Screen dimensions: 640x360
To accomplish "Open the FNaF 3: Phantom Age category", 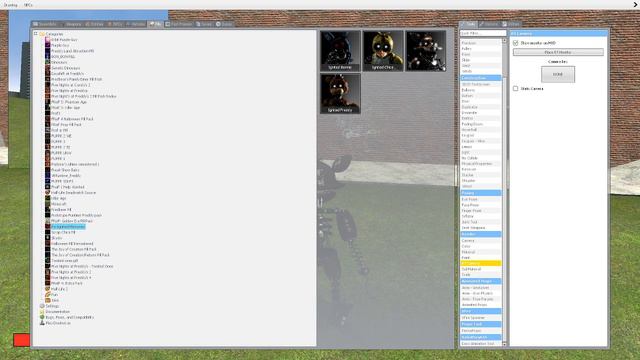I will [69, 102].
